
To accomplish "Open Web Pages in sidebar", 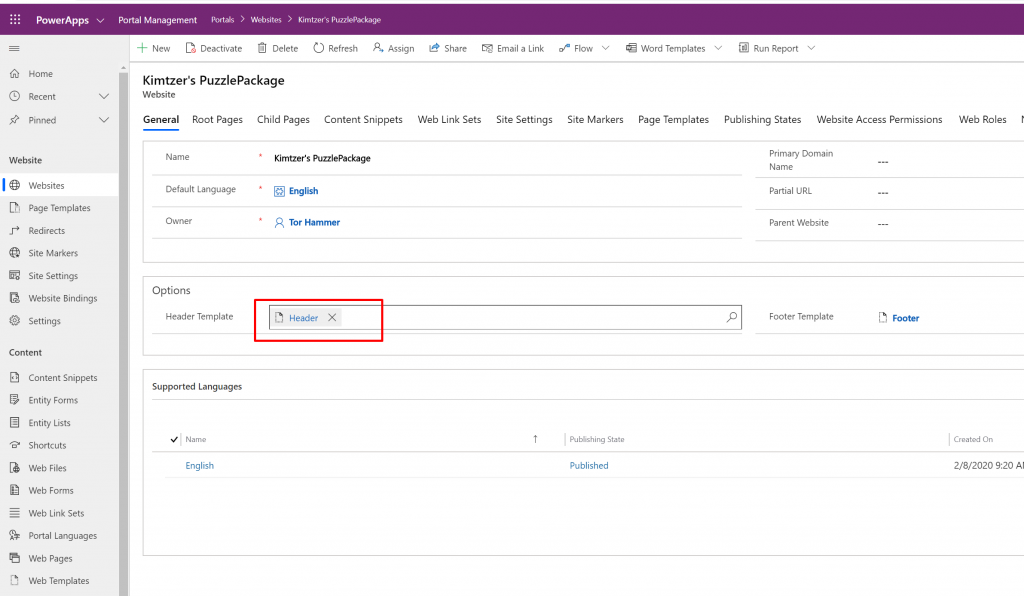I will [x=50, y=558].
